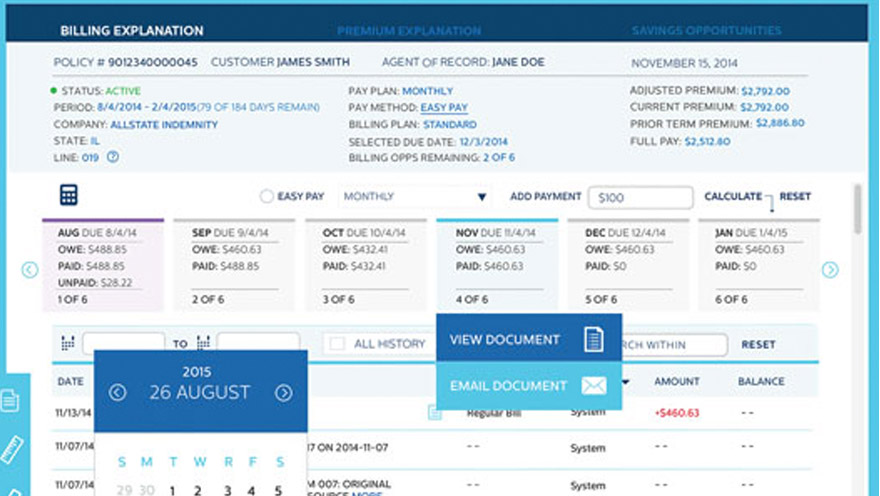This screenshot has width=880, height=496.
Task: Click the help question mark beside Line 019
Action: 113,157
